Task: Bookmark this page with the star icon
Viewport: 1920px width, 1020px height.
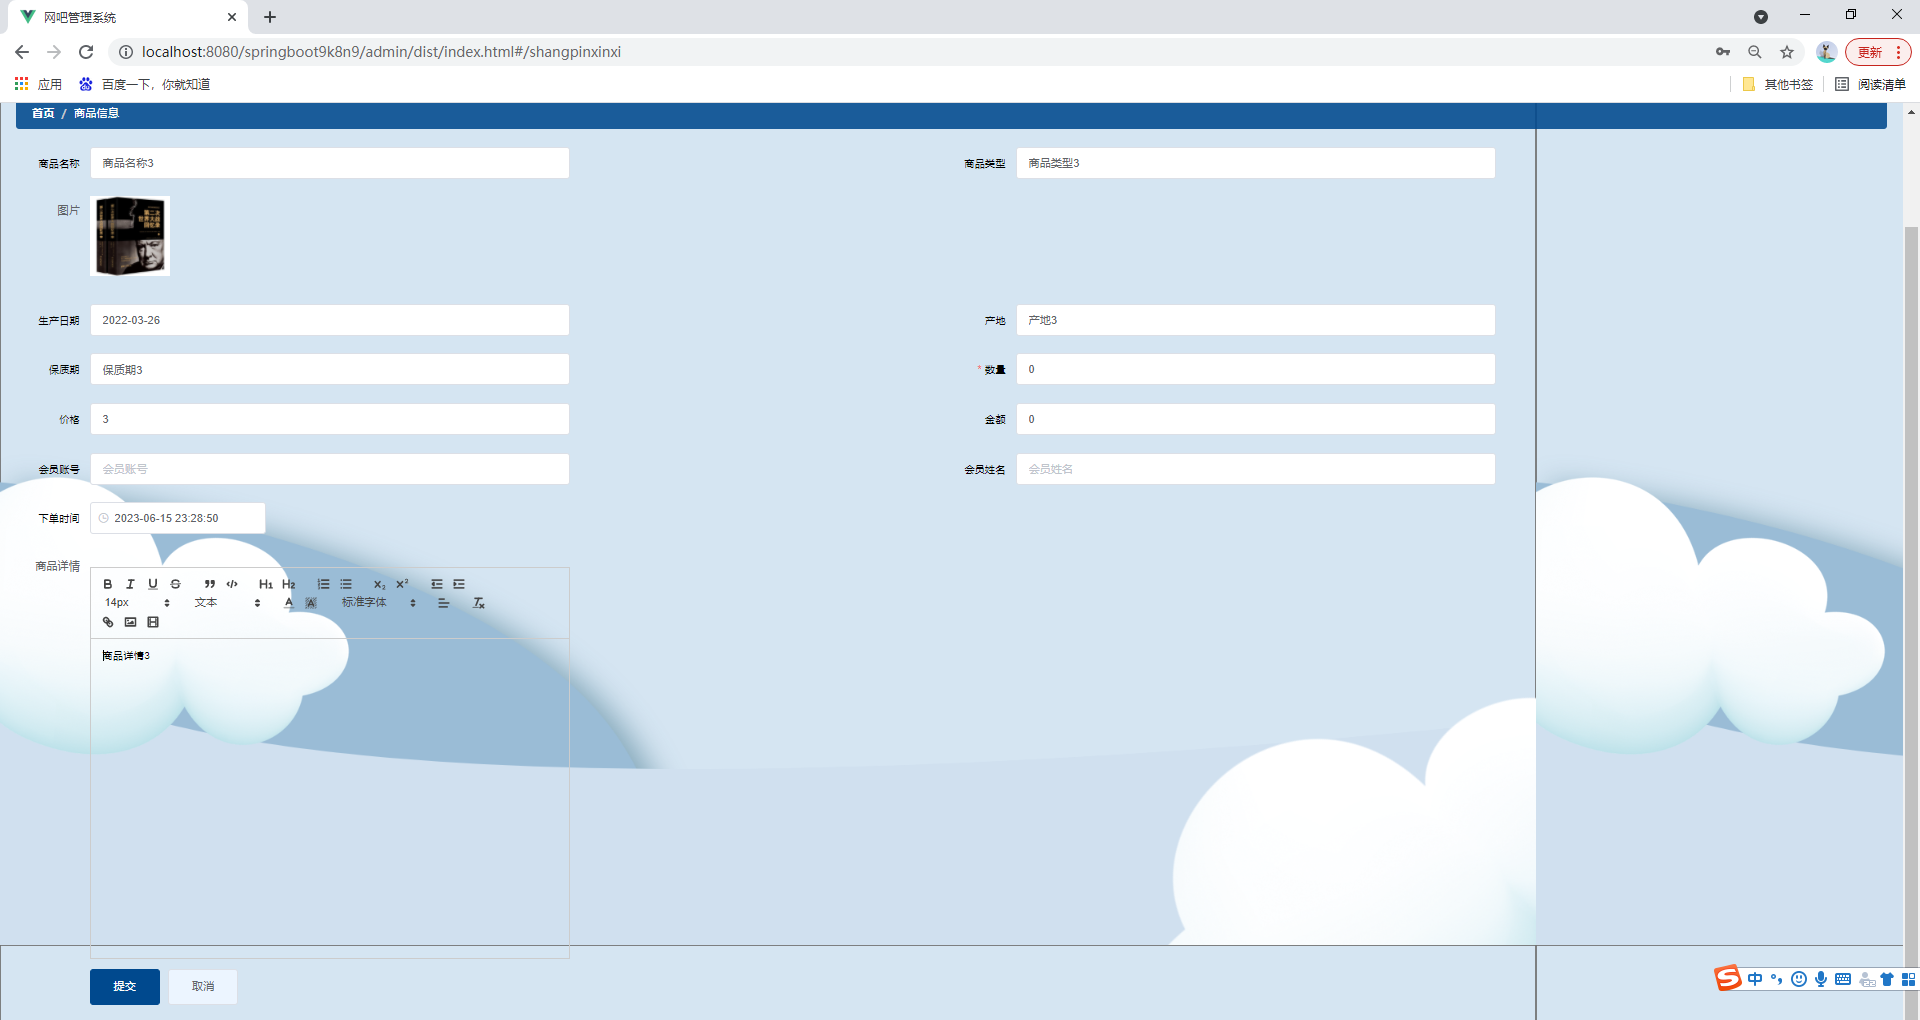Action: pos(1787,52)
